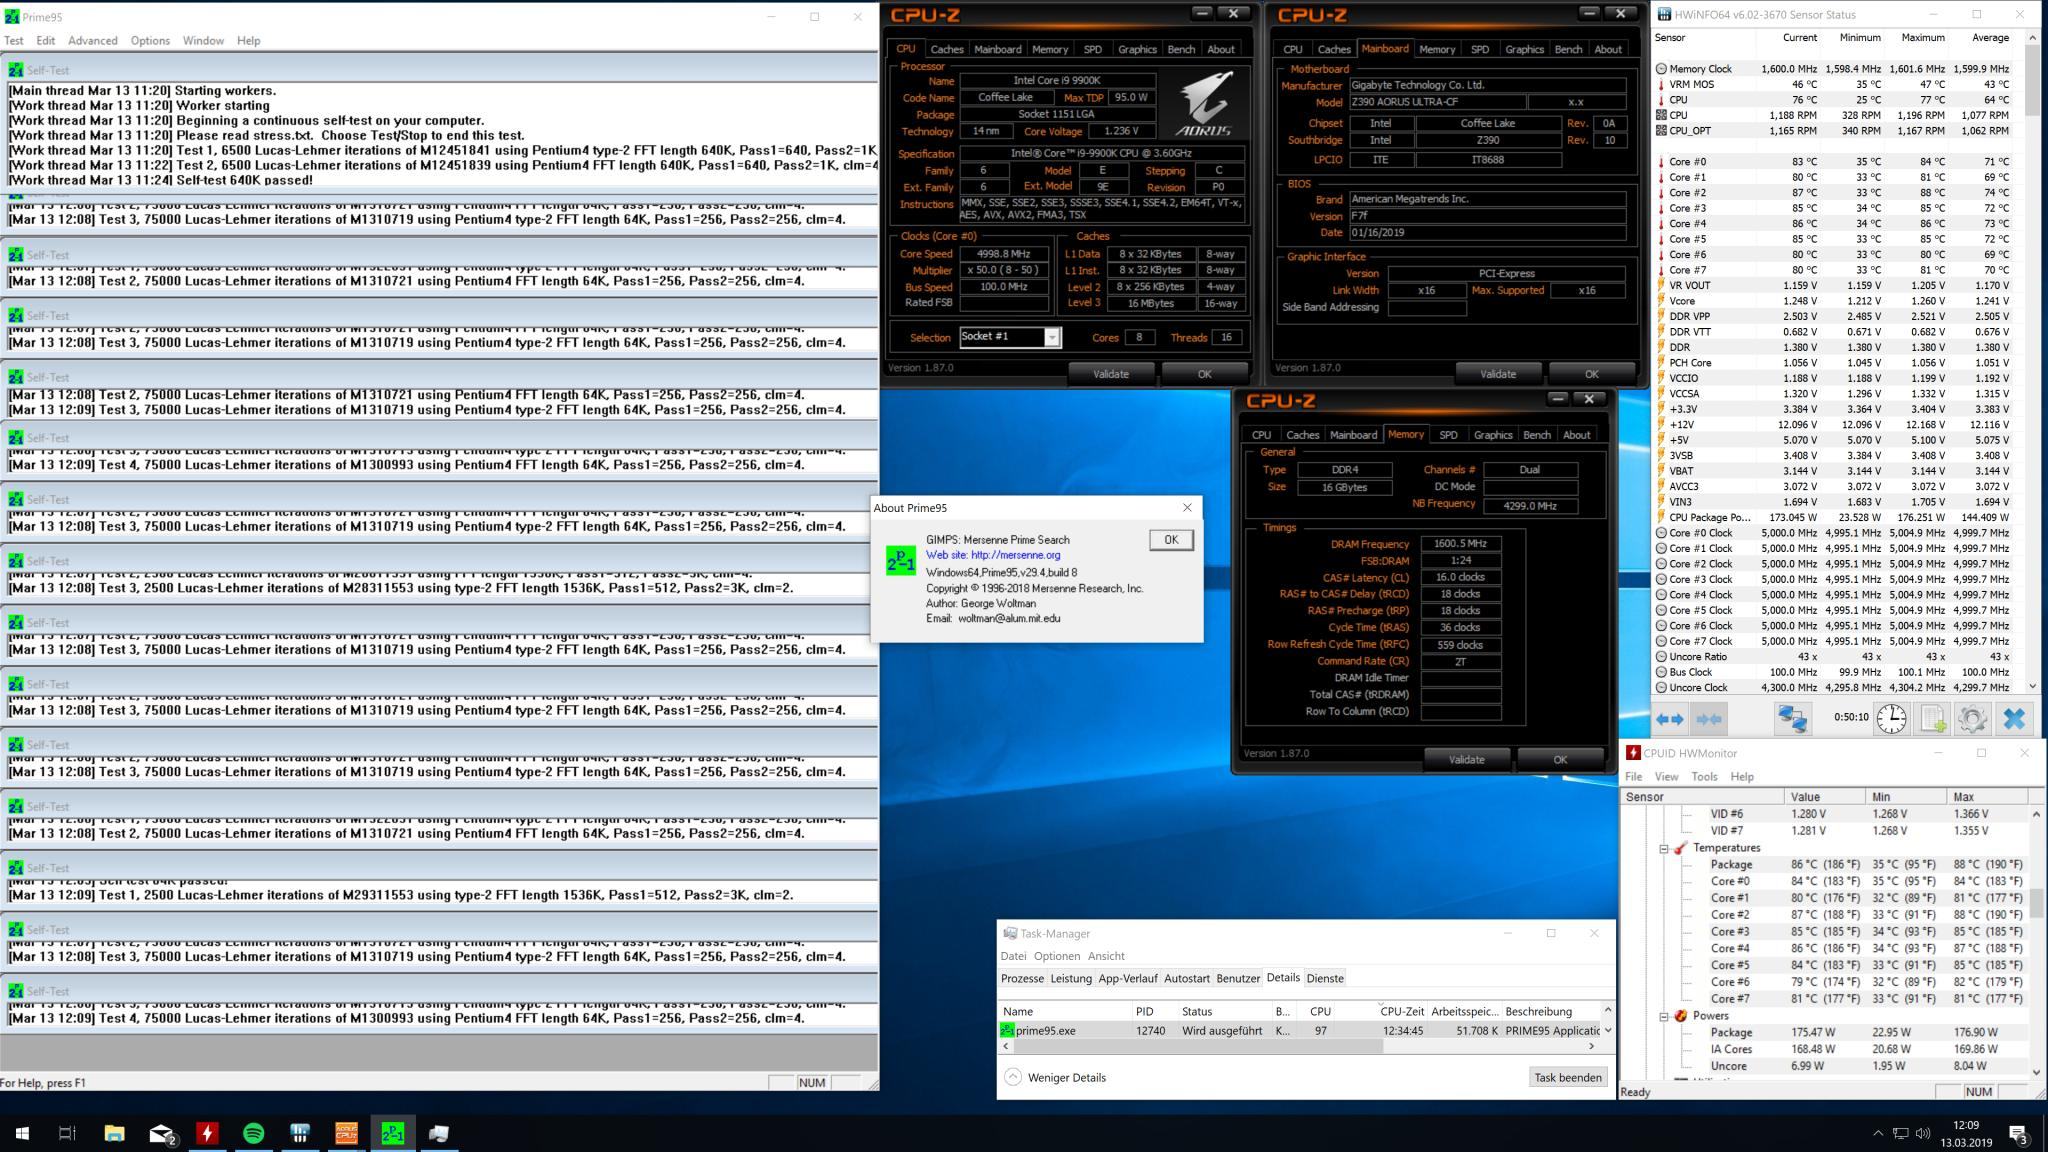The height and width of the screenshot is (1152, 2048).
Task: Open Task Manager Ansicht menu
Action: 1106,956
